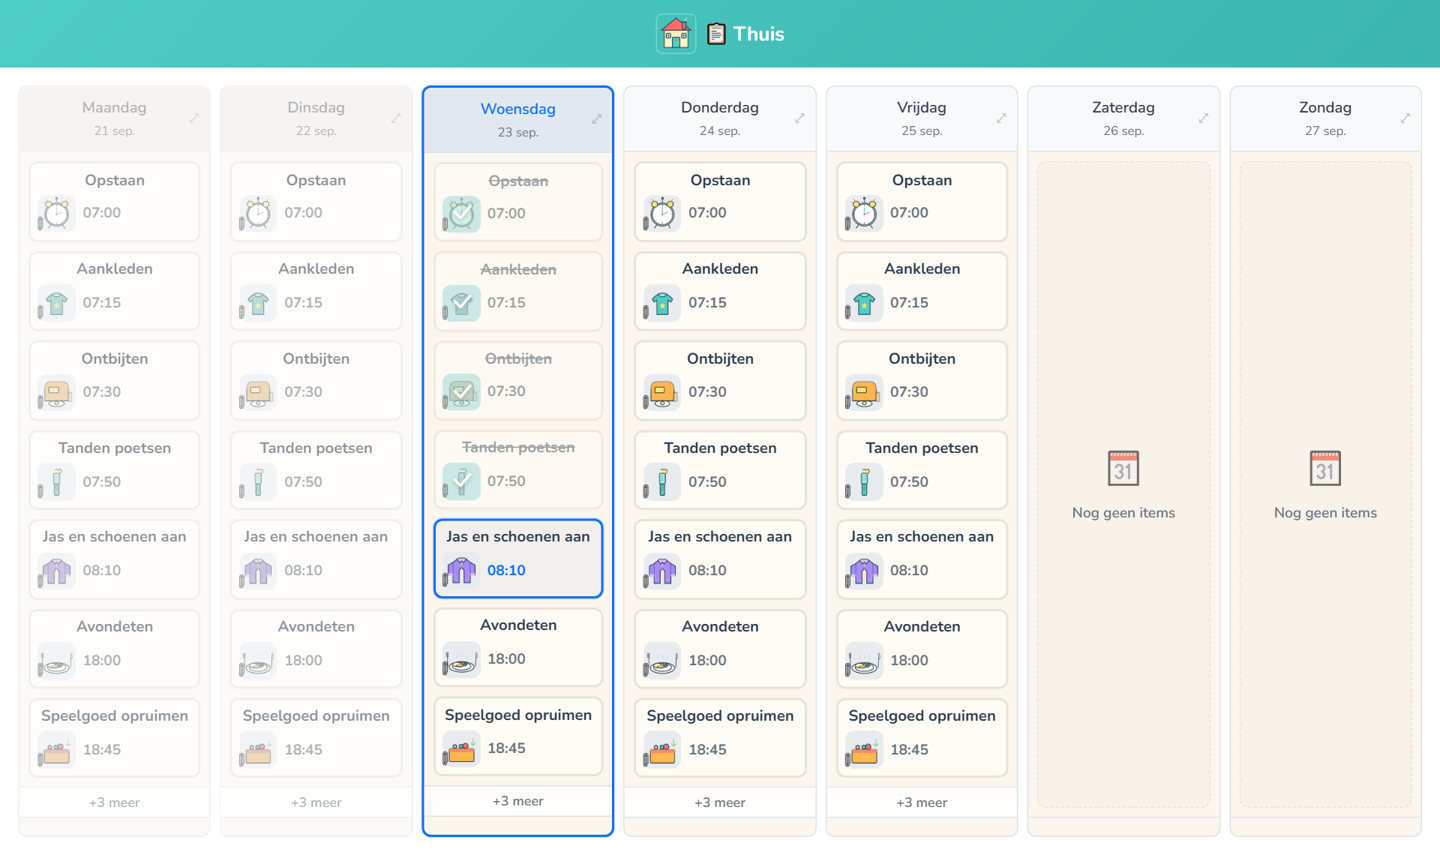The image size is (1440, 855).
Task: Click the Thuis title in the header
Action: [759, 34]
